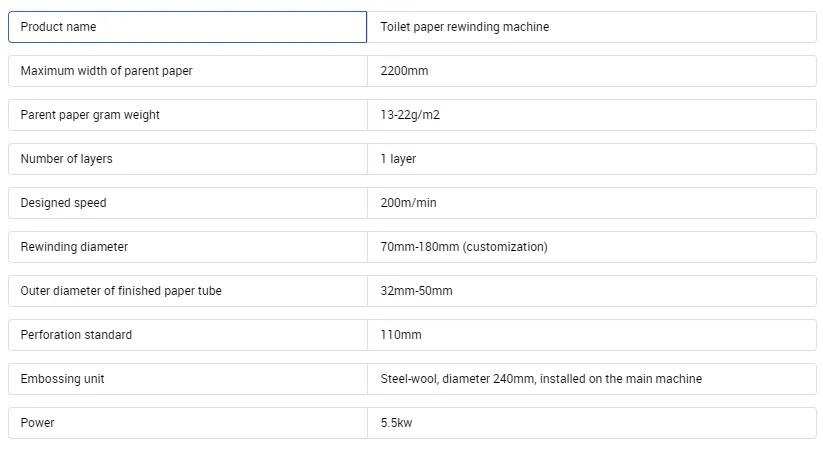Select the '70mm-180mm (customization)' cell
This screenshot has height=450, width=823.
coord(591,247)
